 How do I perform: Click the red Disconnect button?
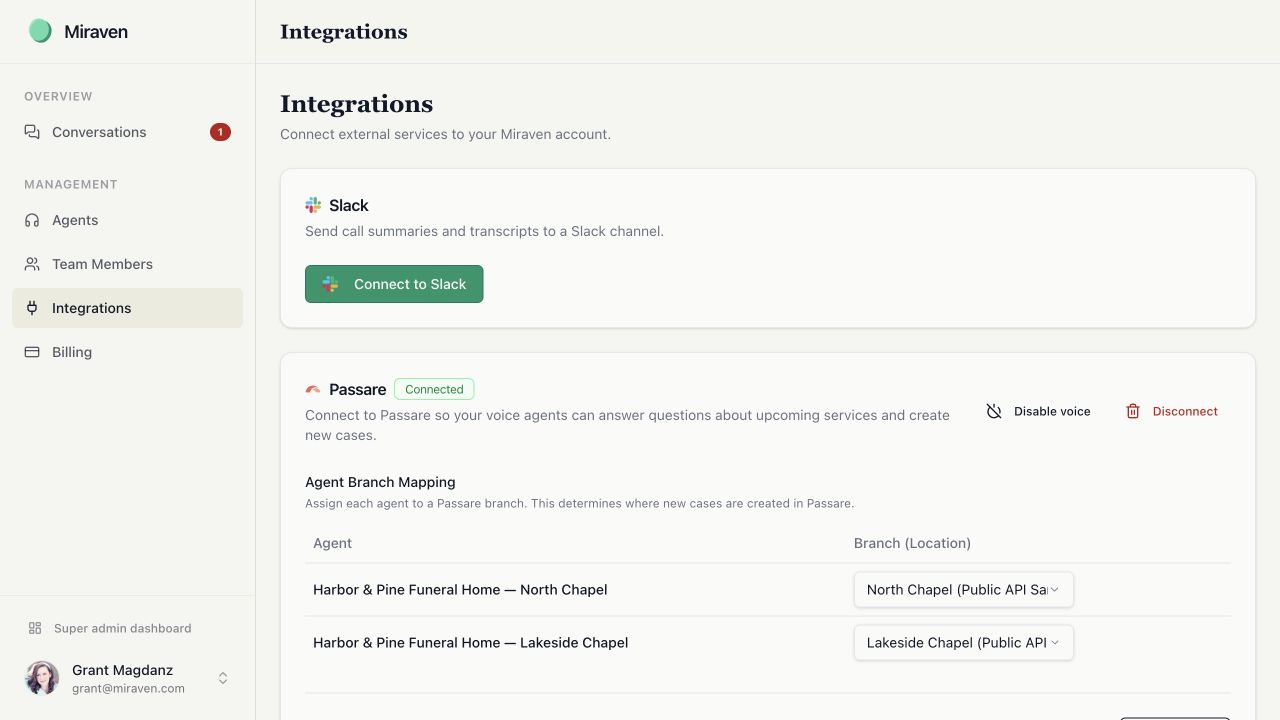(1171, 411)
